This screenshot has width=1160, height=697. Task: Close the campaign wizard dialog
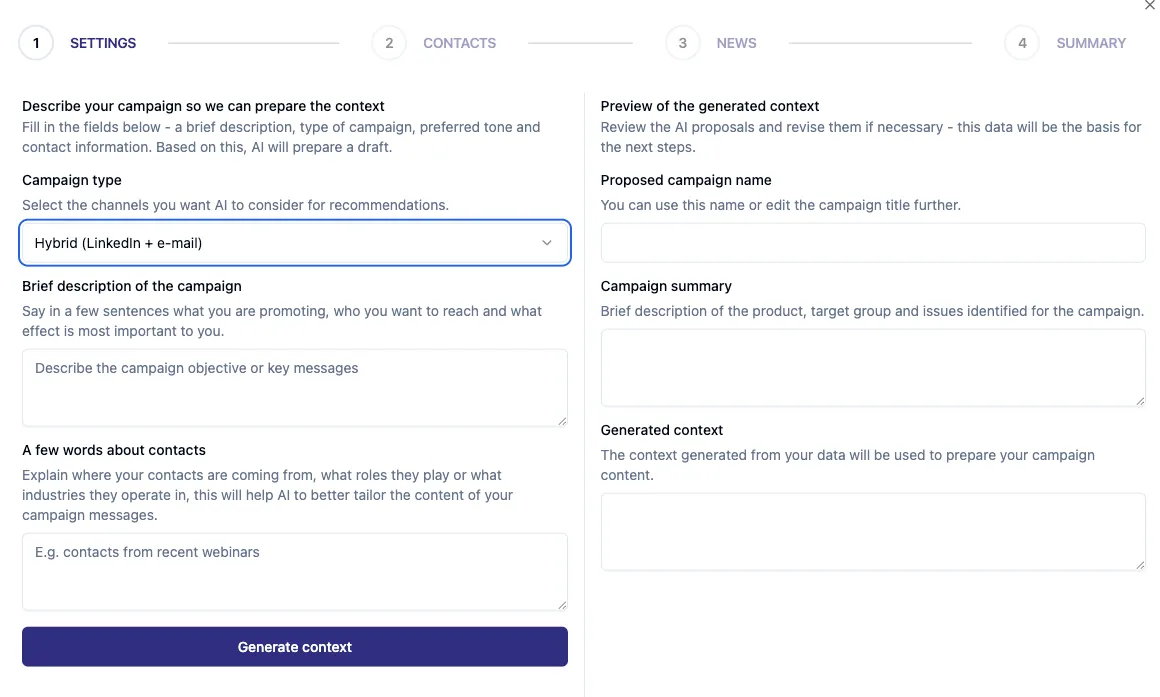[x=1149, y=6]
